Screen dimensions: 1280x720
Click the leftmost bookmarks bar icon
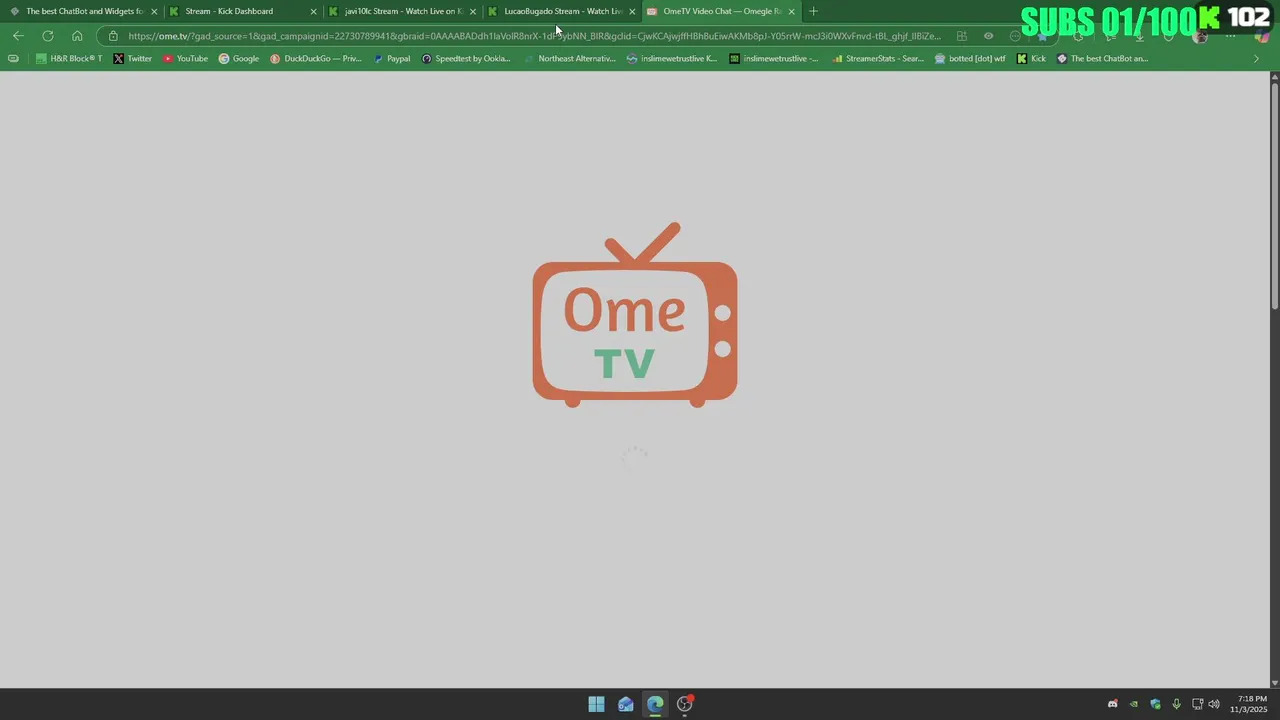coord(13,58)
